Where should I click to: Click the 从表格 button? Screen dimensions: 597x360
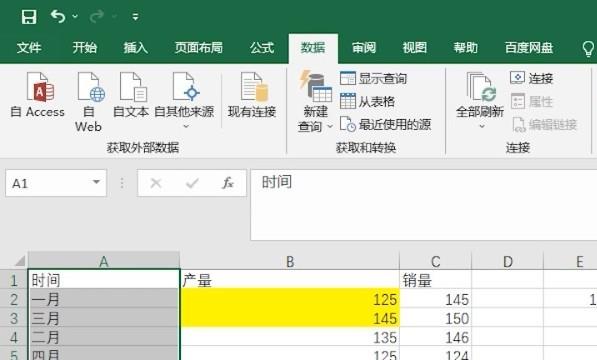[367, 101]
